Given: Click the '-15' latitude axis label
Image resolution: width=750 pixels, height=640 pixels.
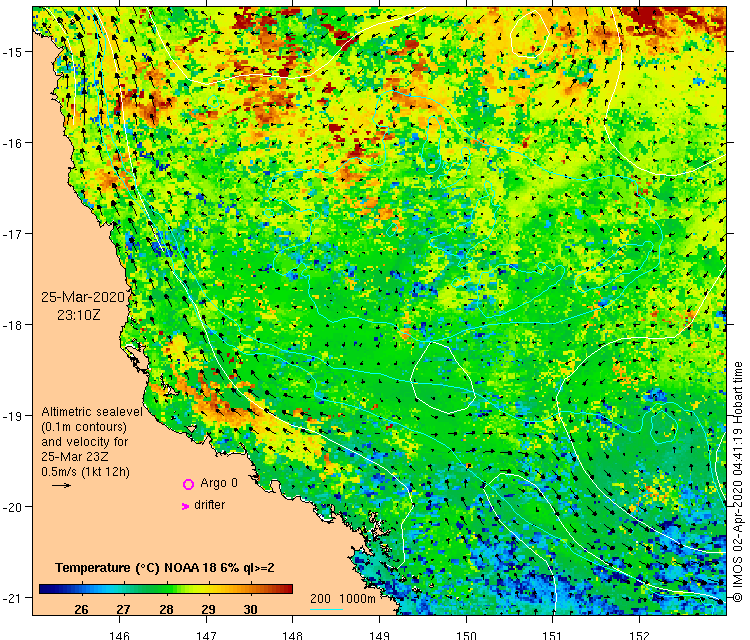Looking at the screenshot, I should [11, 52].
